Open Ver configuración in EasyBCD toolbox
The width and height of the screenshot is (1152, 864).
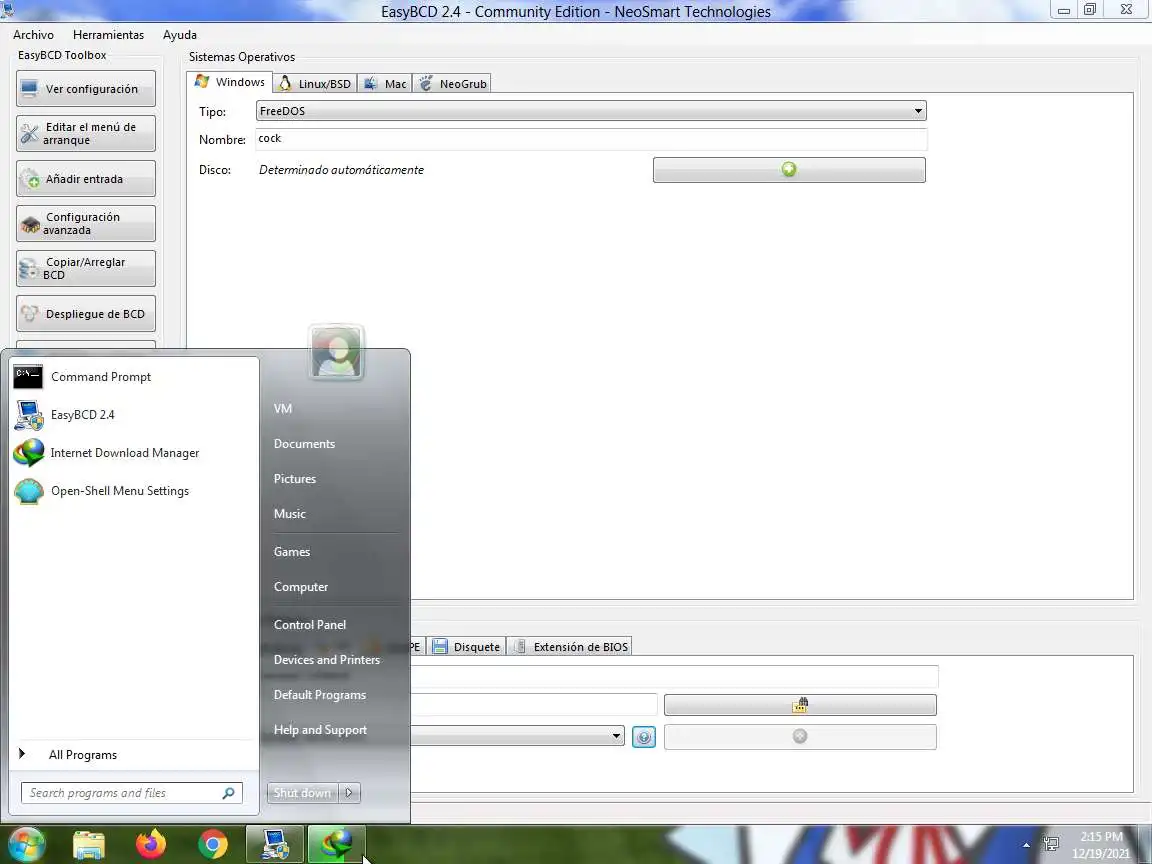click(86, 89)
